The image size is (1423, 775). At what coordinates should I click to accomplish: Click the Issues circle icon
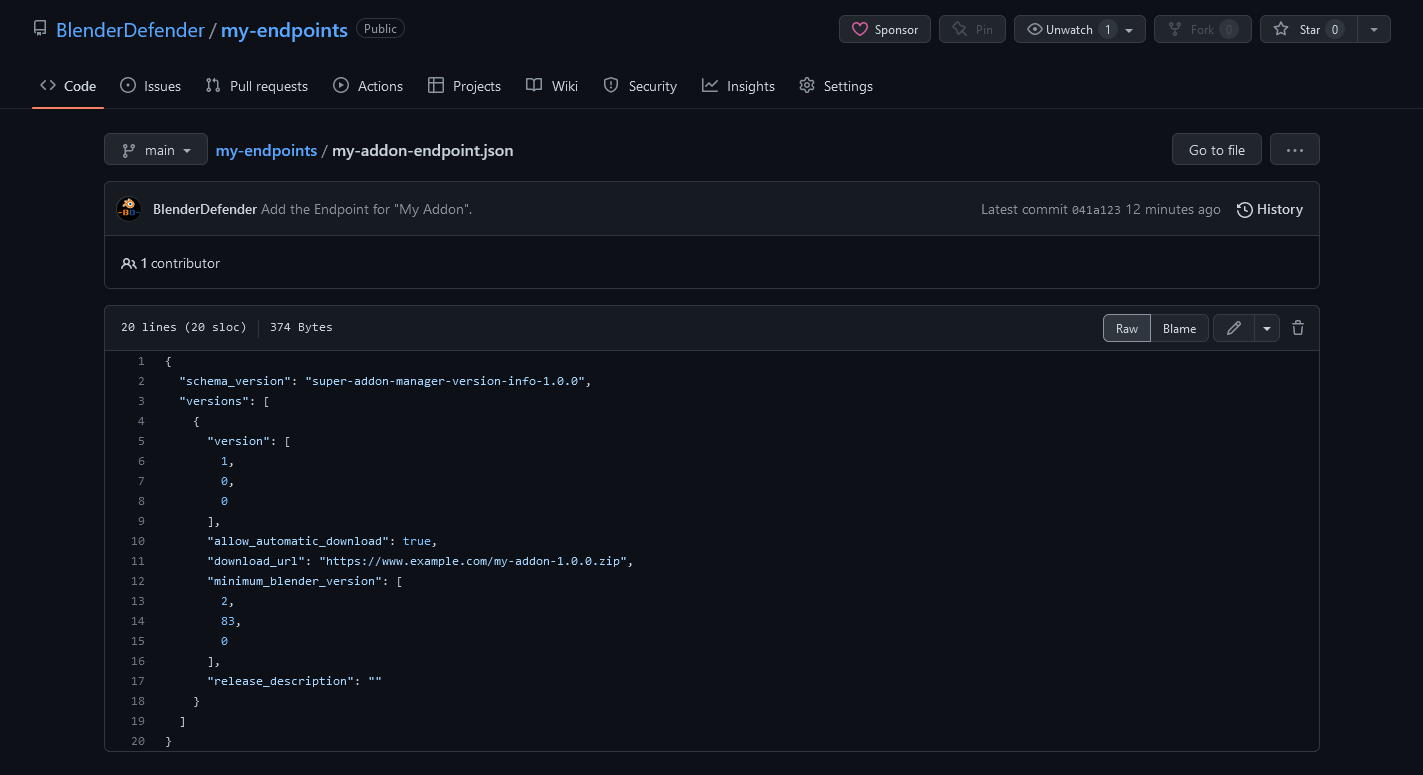[128, 86]
